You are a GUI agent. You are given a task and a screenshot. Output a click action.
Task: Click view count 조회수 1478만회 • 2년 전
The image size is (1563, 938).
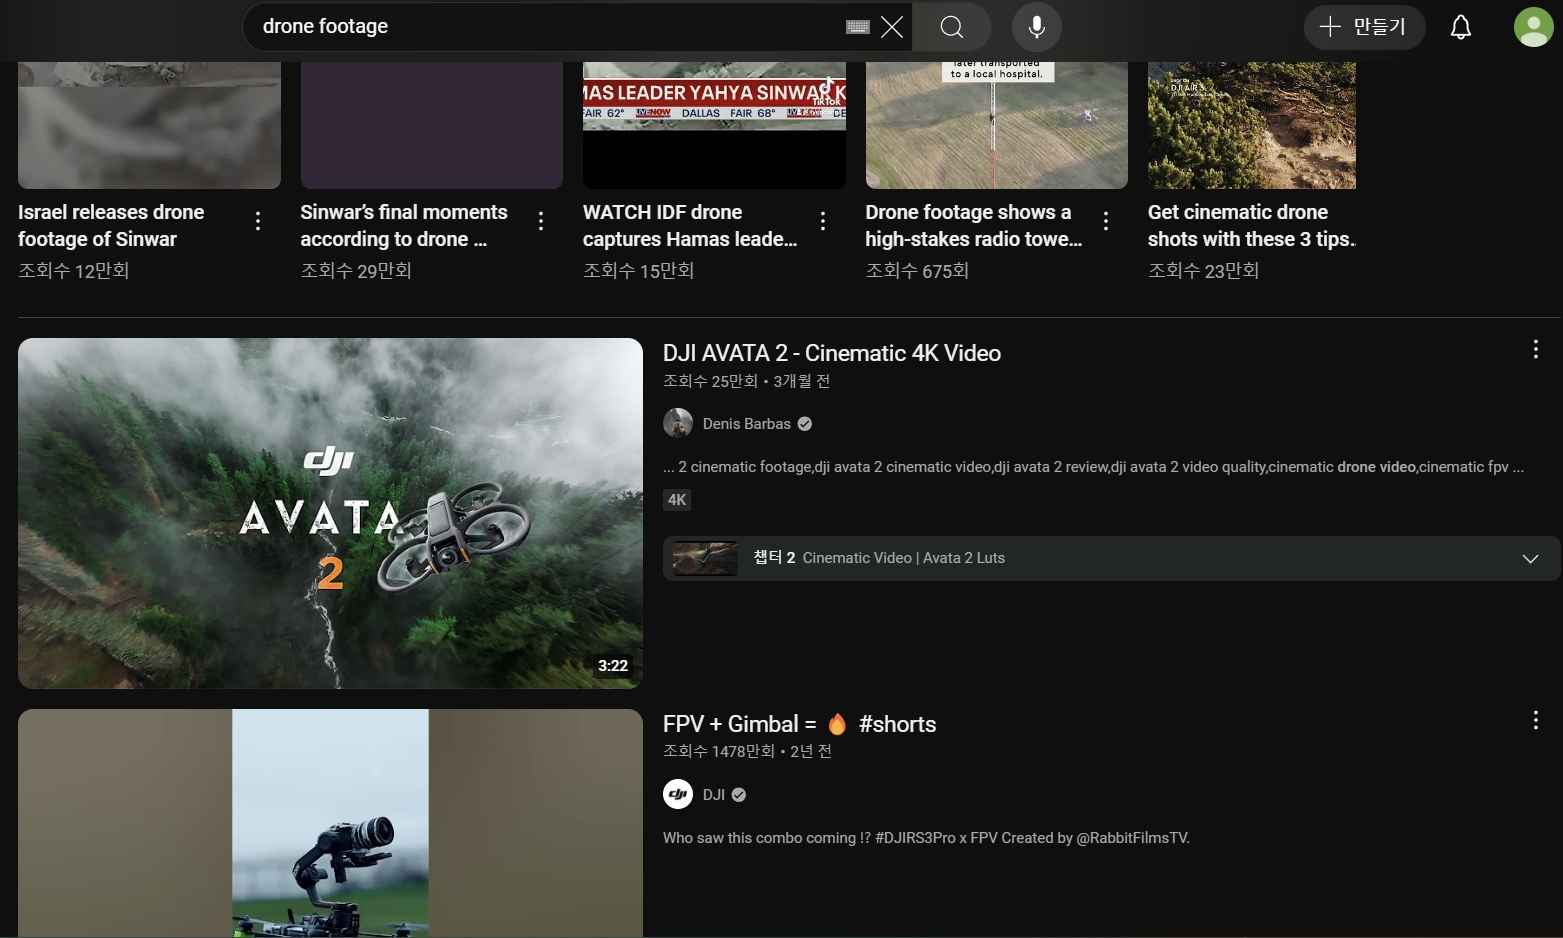[747, 751]
